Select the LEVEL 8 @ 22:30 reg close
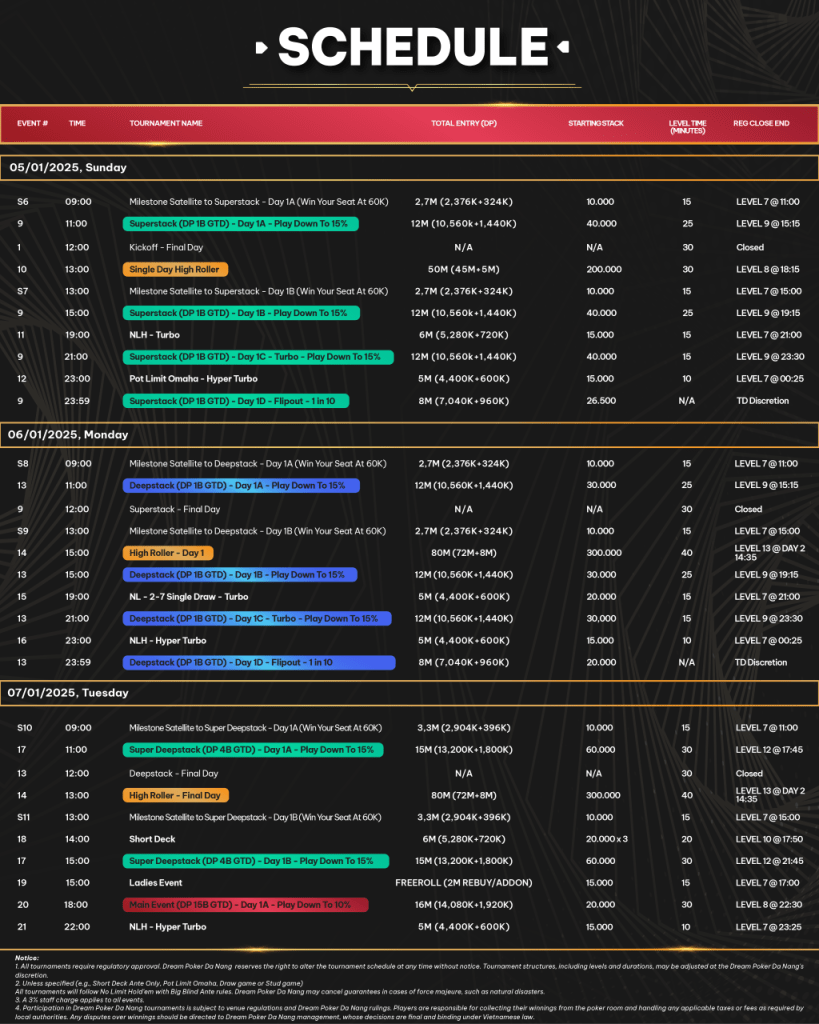819x1024 pixels. point(769,904)
